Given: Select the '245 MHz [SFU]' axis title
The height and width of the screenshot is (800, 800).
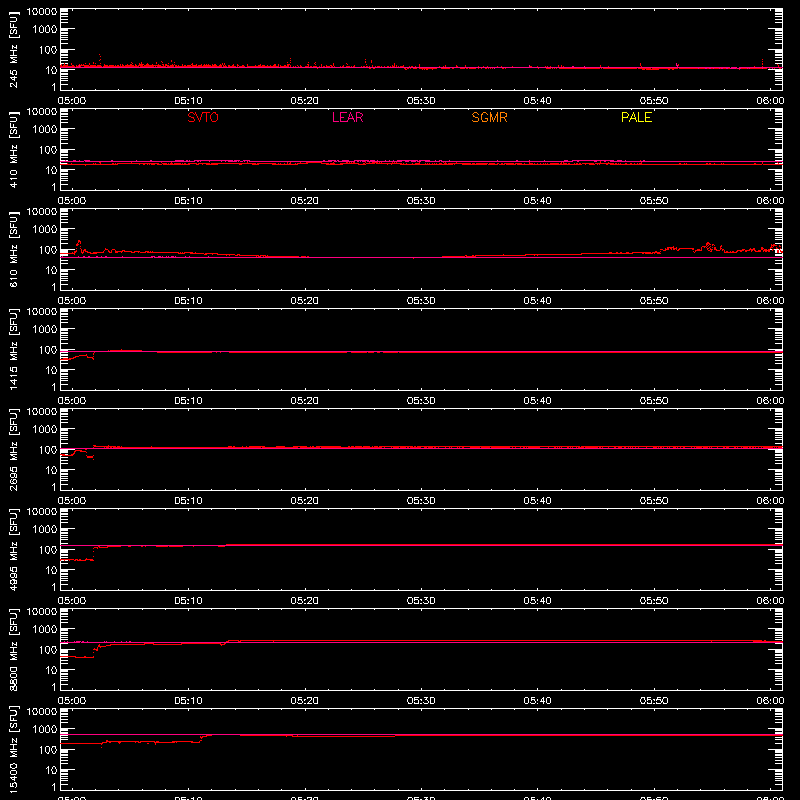Looking at the screenshot, I should [14, 50].
